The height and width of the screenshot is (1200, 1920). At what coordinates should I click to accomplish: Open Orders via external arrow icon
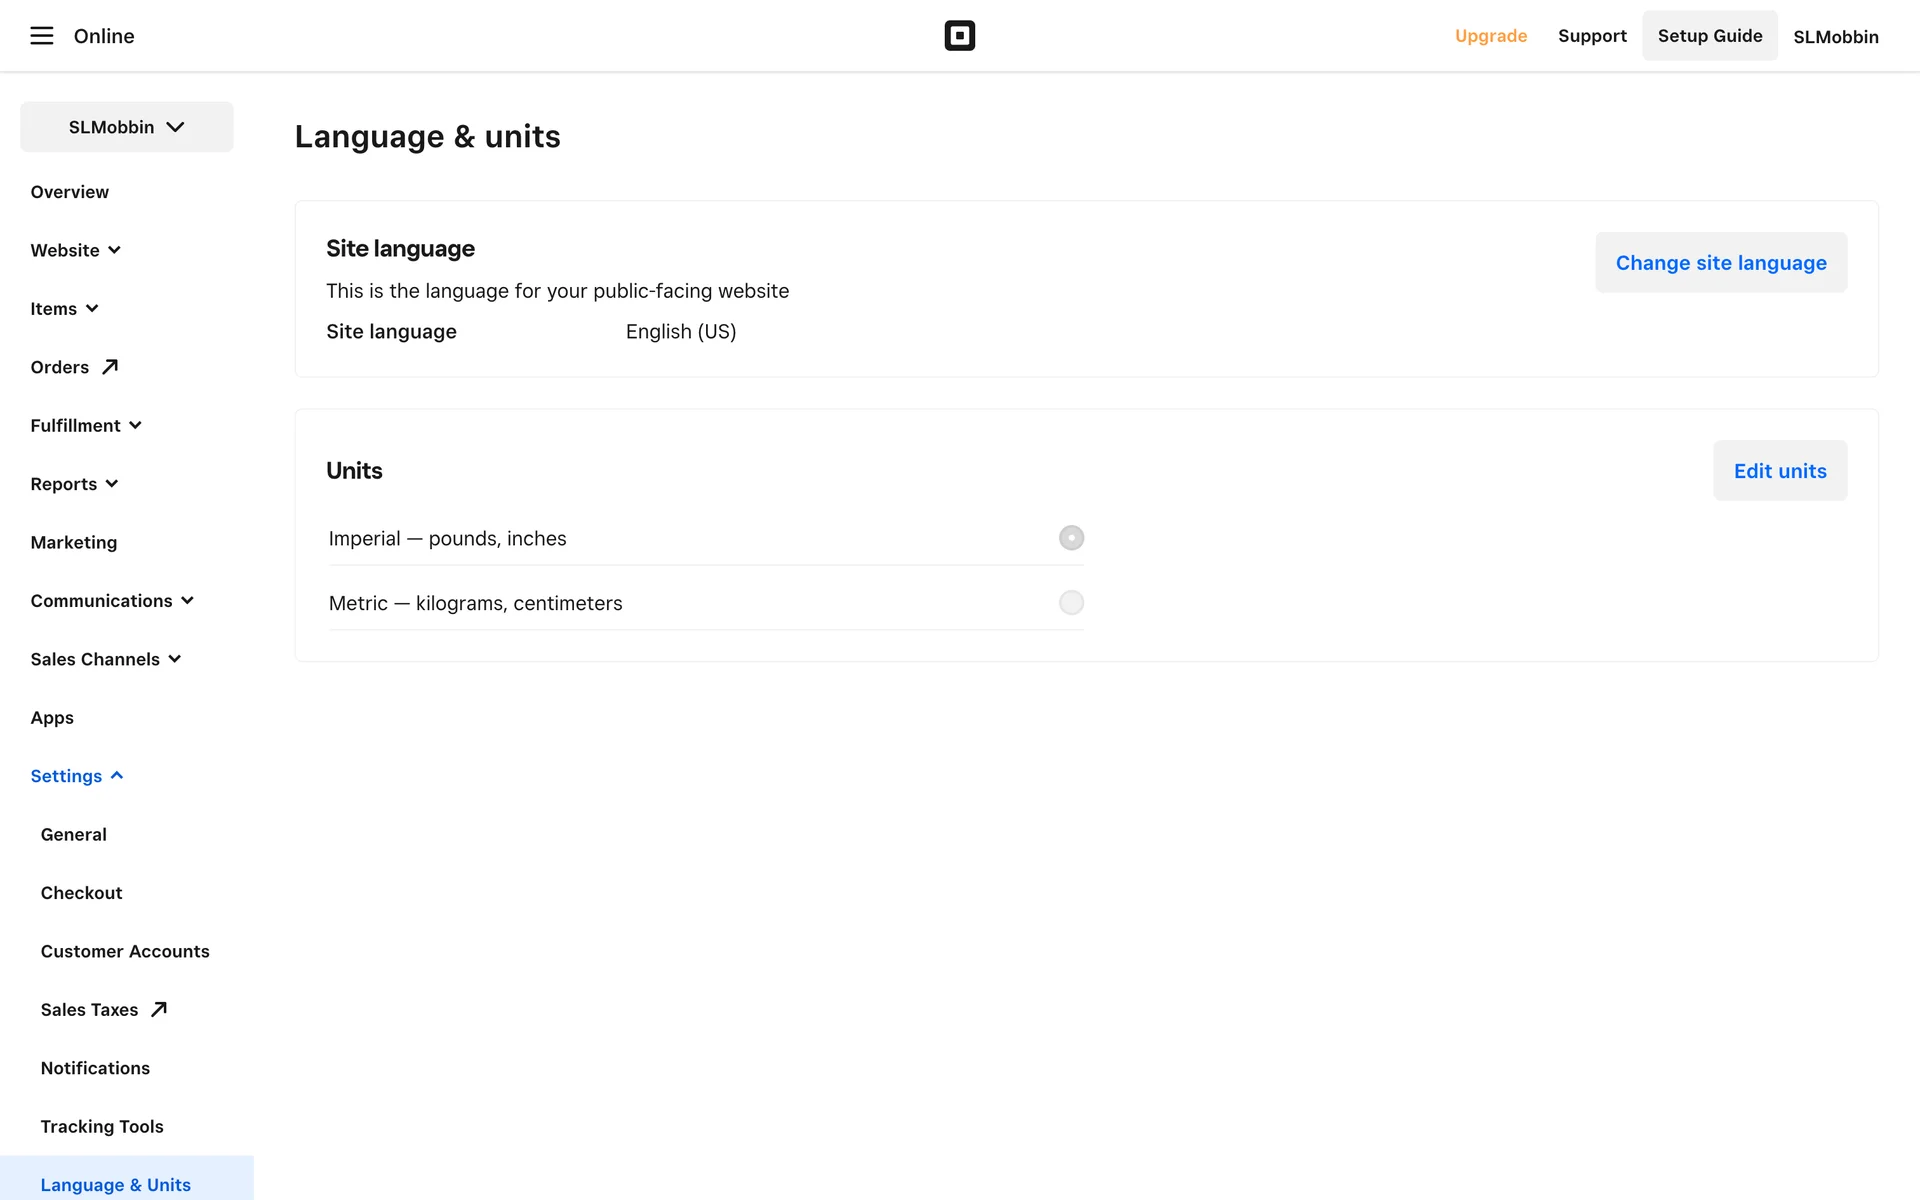pos(110,367)
